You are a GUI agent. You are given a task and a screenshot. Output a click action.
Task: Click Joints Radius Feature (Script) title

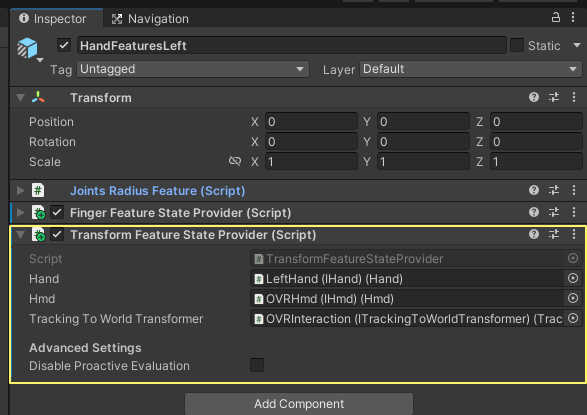(x=158, y=191)
